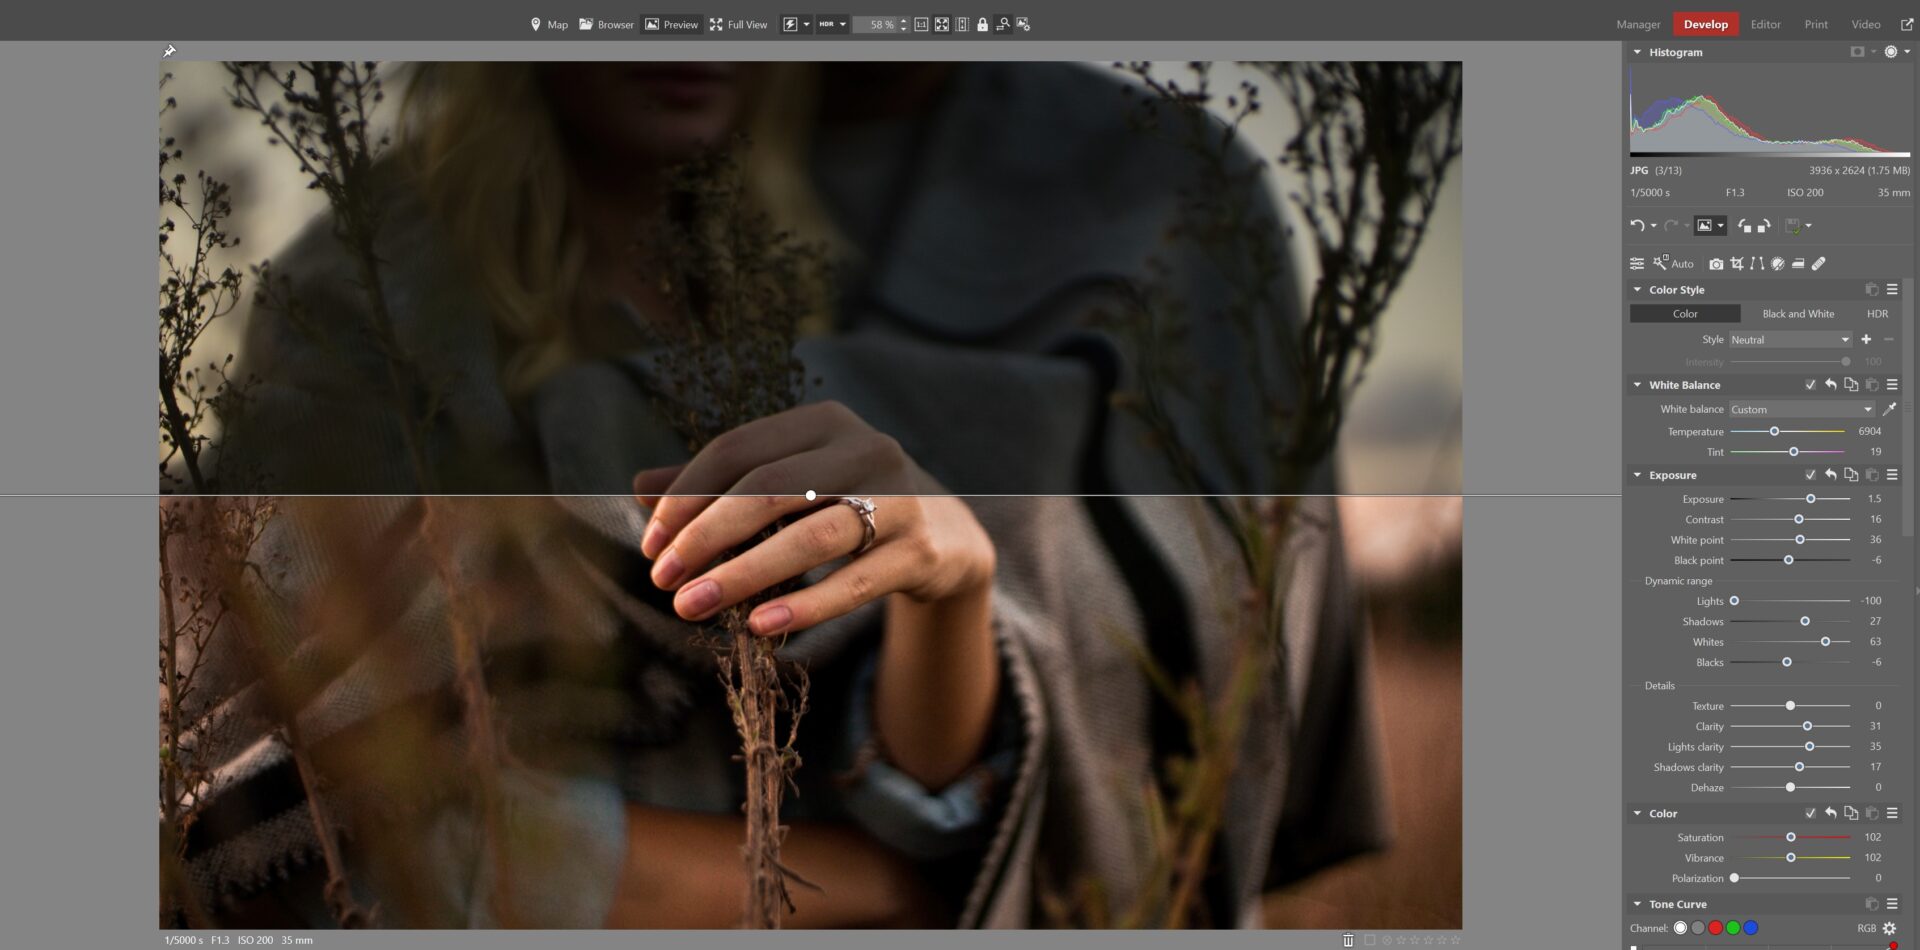
Task: Select the gray luminance channel
Action: 1698,928
